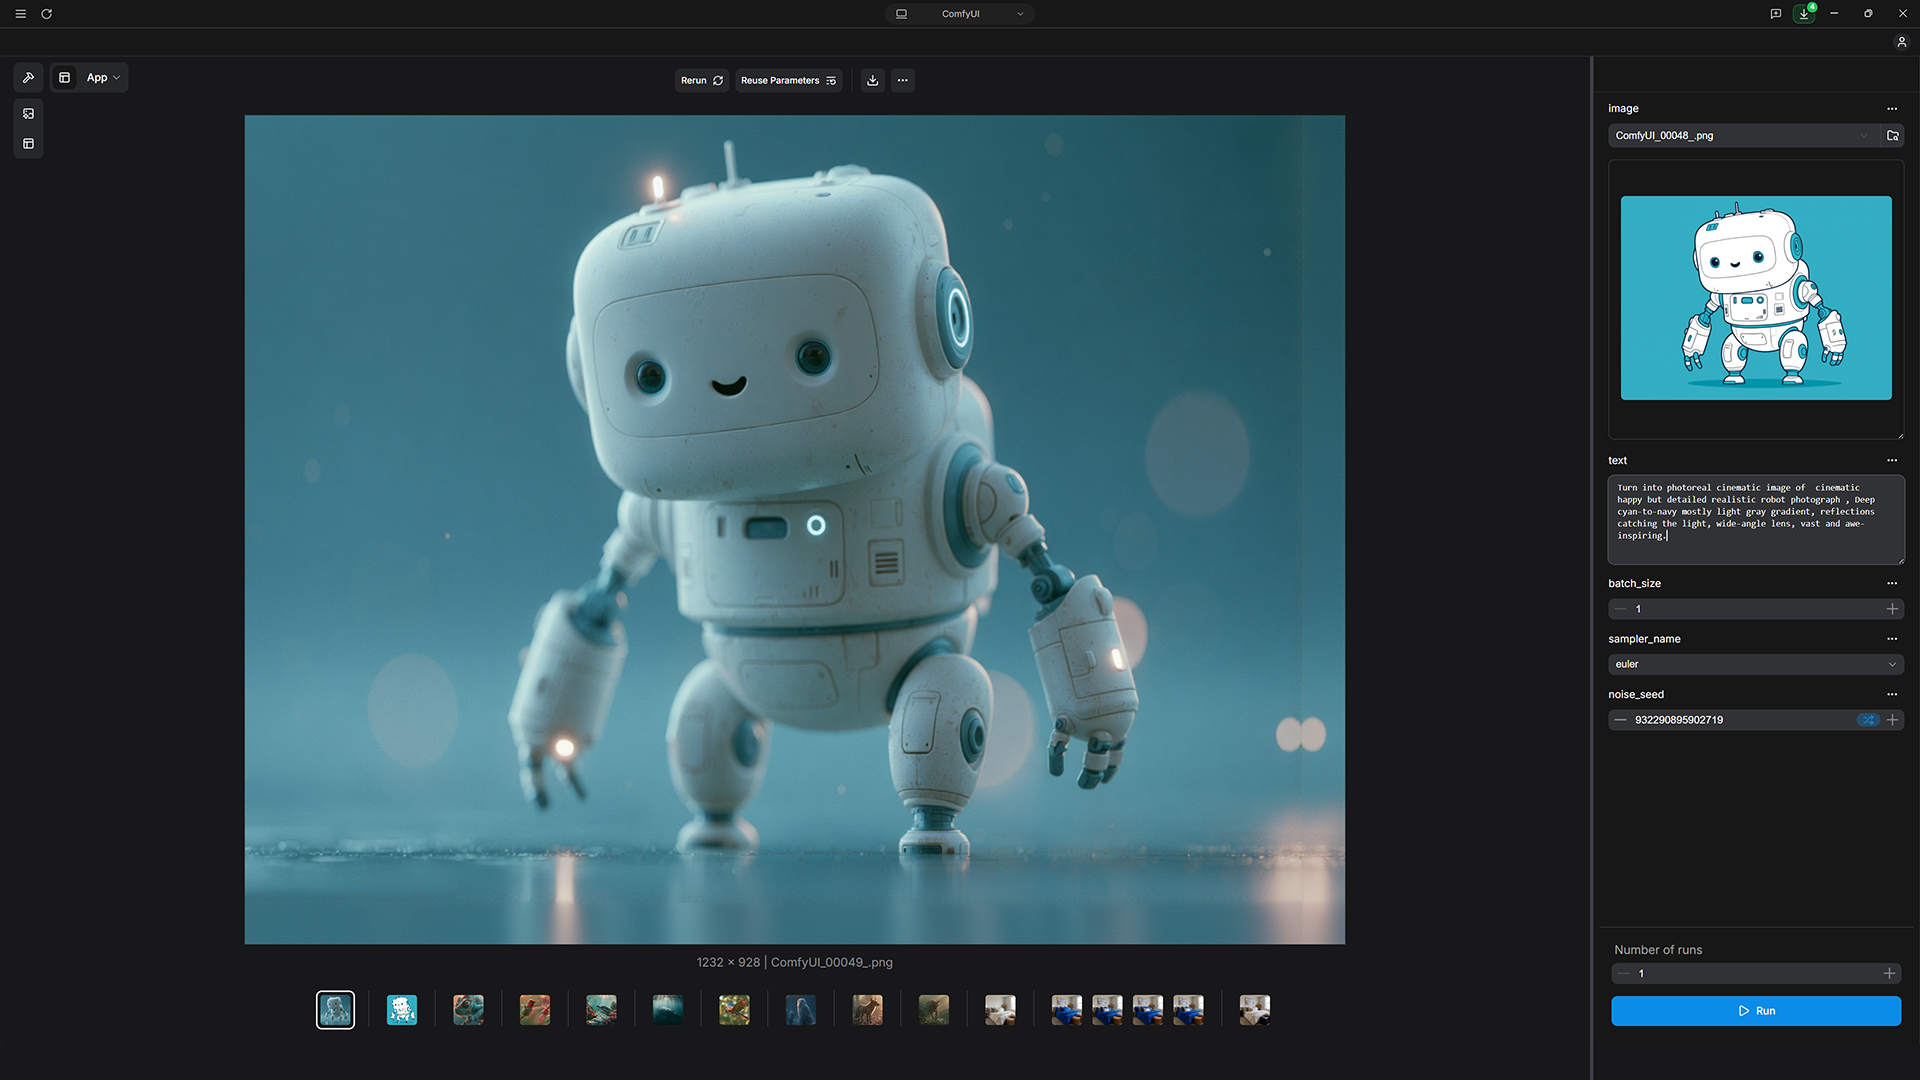Click the noise_seed value field 932290895902719
This screenshot has height=1080, width=1920.
[1742, 720]
